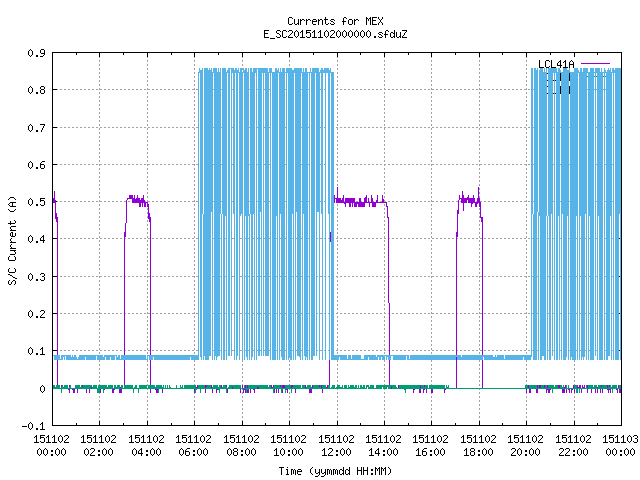Viewport: 640px width, 480px height.
Task: Click the x-axis label '151102 08:00'
Action: pos(241,446)
